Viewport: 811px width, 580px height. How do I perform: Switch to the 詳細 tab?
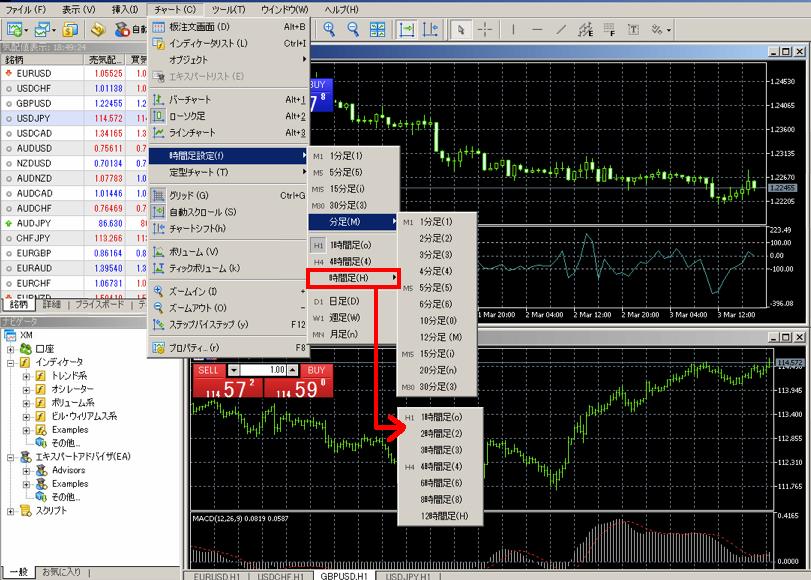click(52, 304)
